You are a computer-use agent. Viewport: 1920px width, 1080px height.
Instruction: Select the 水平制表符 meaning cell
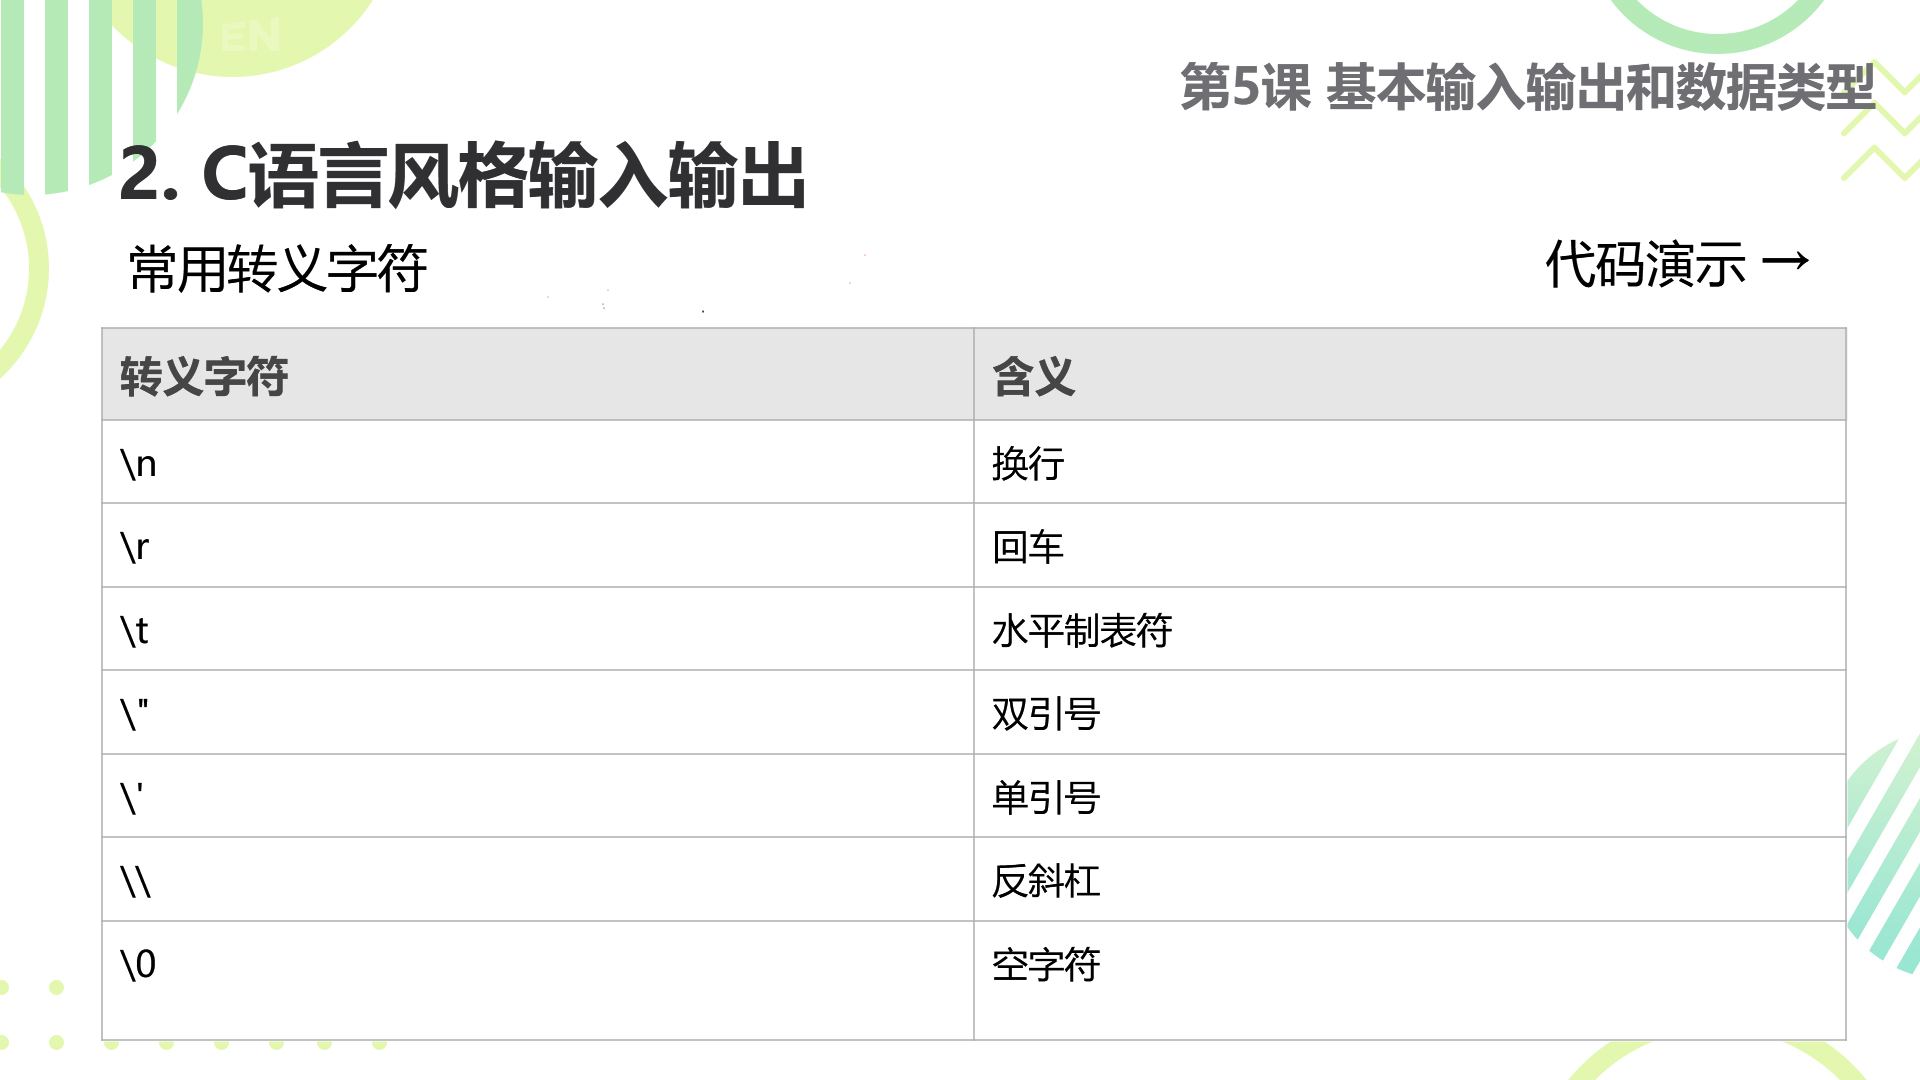click(x=1410, y=629)
